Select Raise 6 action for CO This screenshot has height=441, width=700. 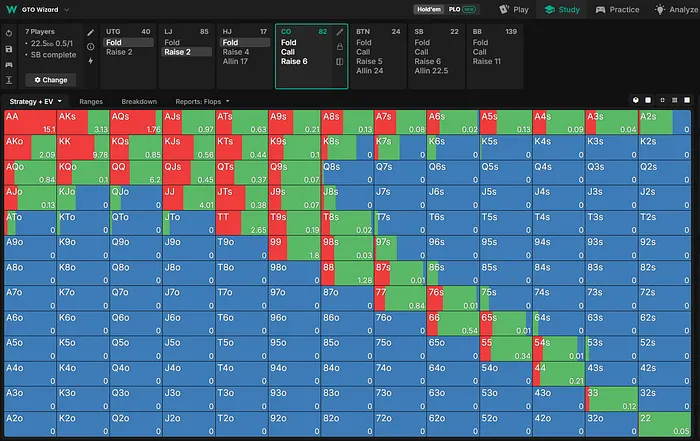[x=294, y=61]
